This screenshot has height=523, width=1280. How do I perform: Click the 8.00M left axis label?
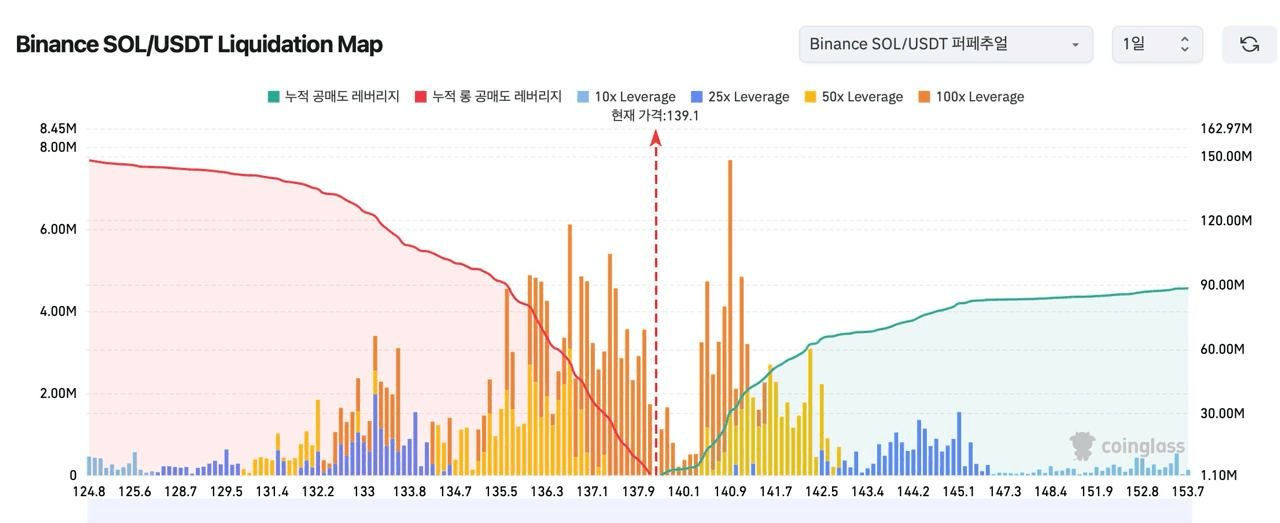tap(58, 147)
